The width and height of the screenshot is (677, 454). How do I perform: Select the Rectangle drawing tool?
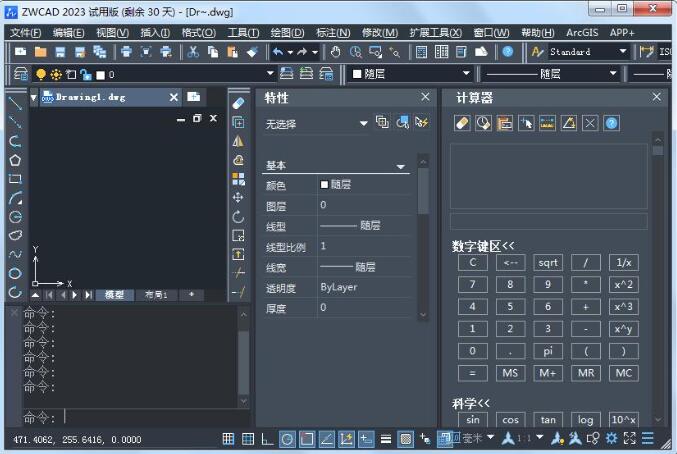click(x=15, y=179)
